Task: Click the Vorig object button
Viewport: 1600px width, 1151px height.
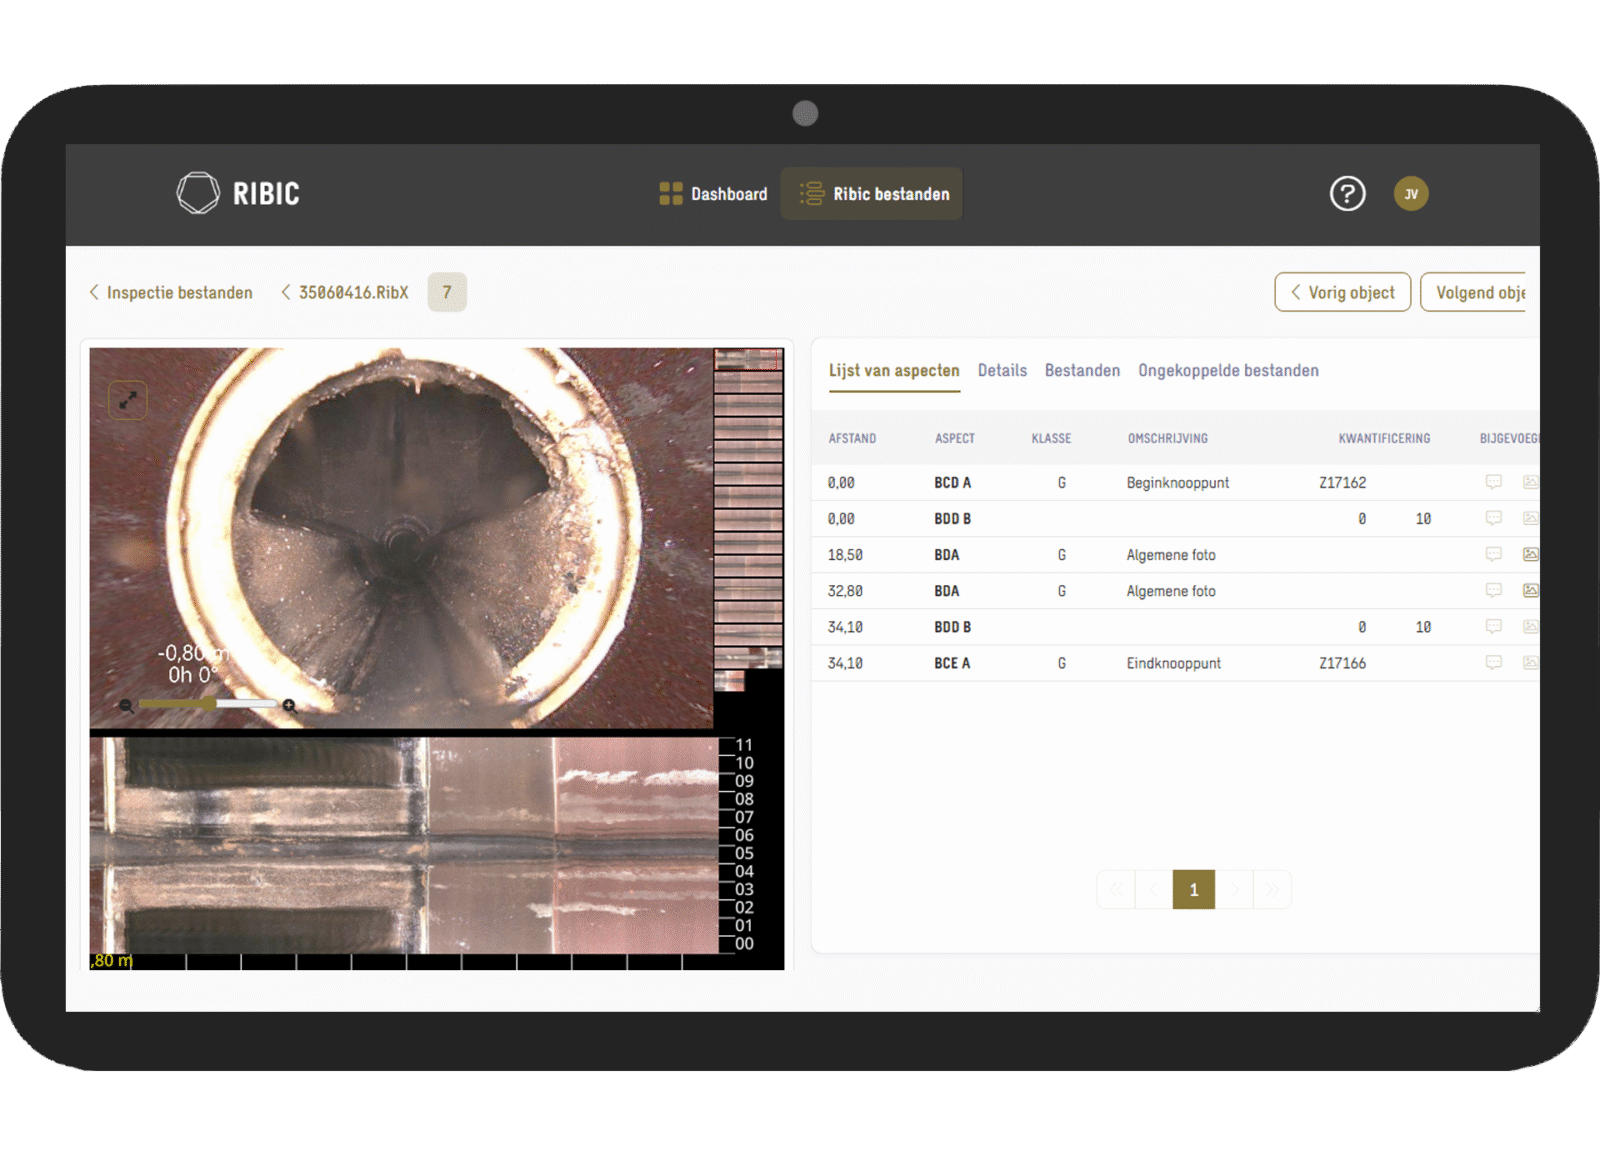Action: tap(1342, 292)
